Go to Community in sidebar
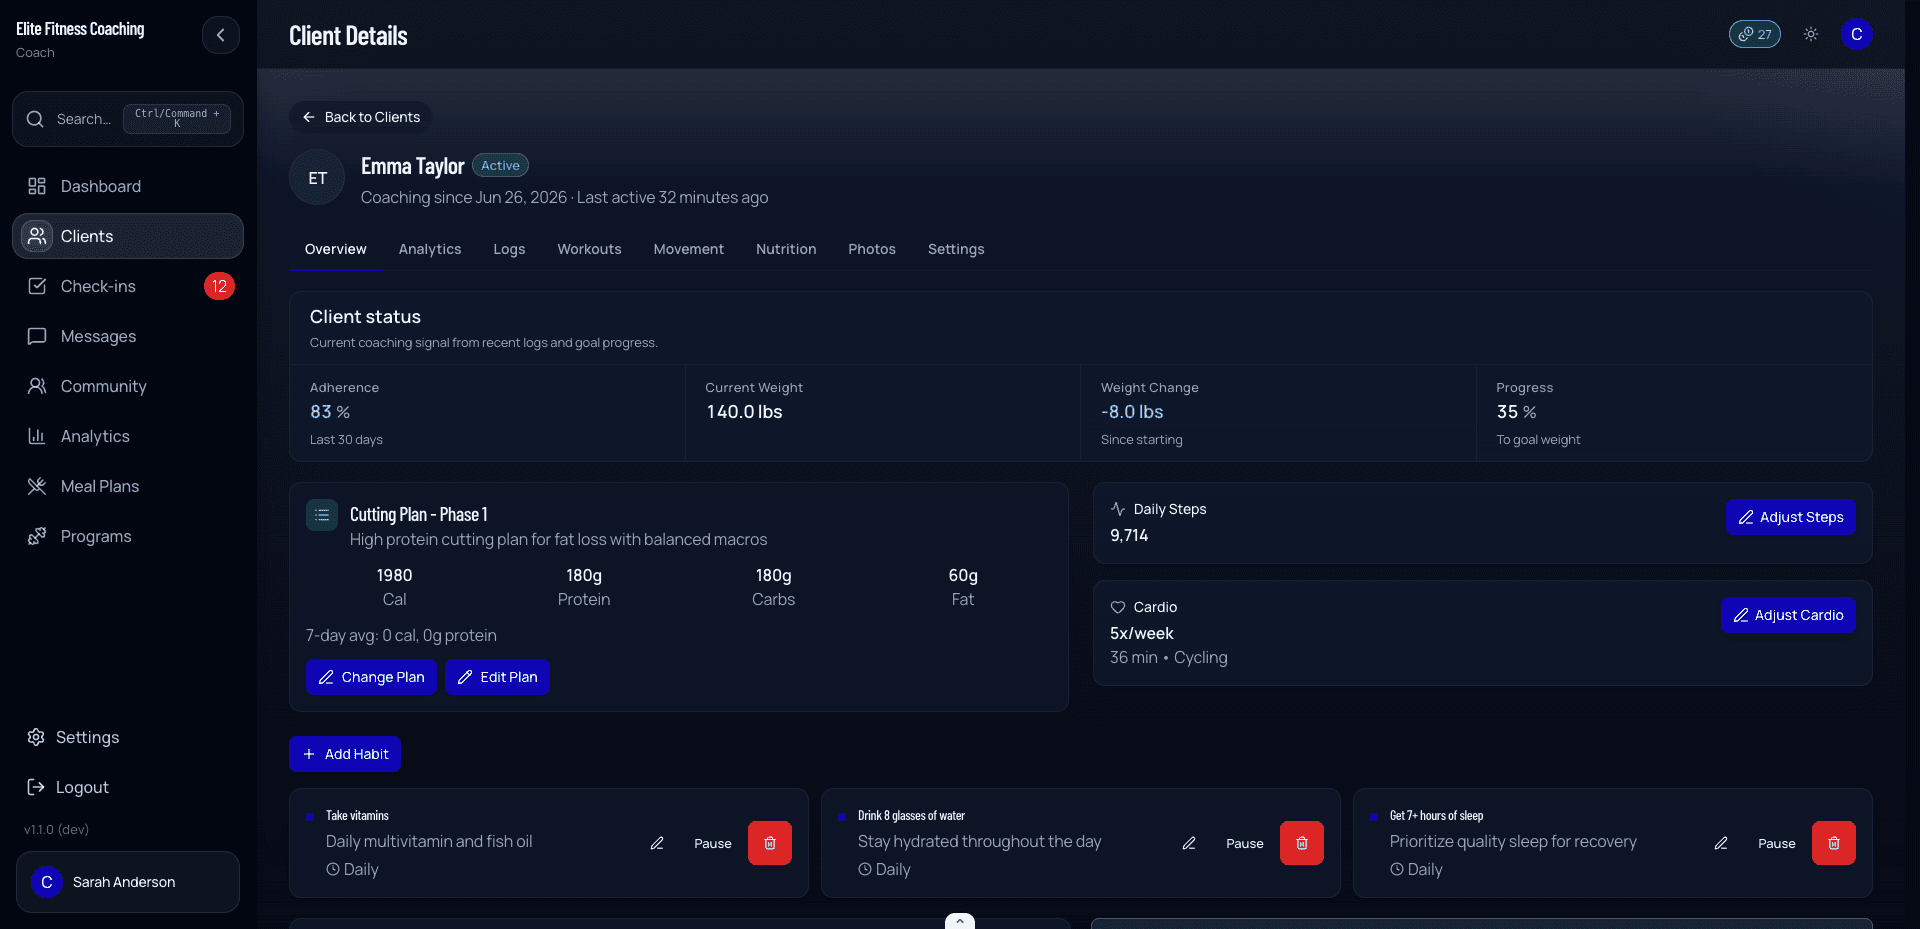Viewport: 1920px width, 929px height. click(x=128, y=386)
